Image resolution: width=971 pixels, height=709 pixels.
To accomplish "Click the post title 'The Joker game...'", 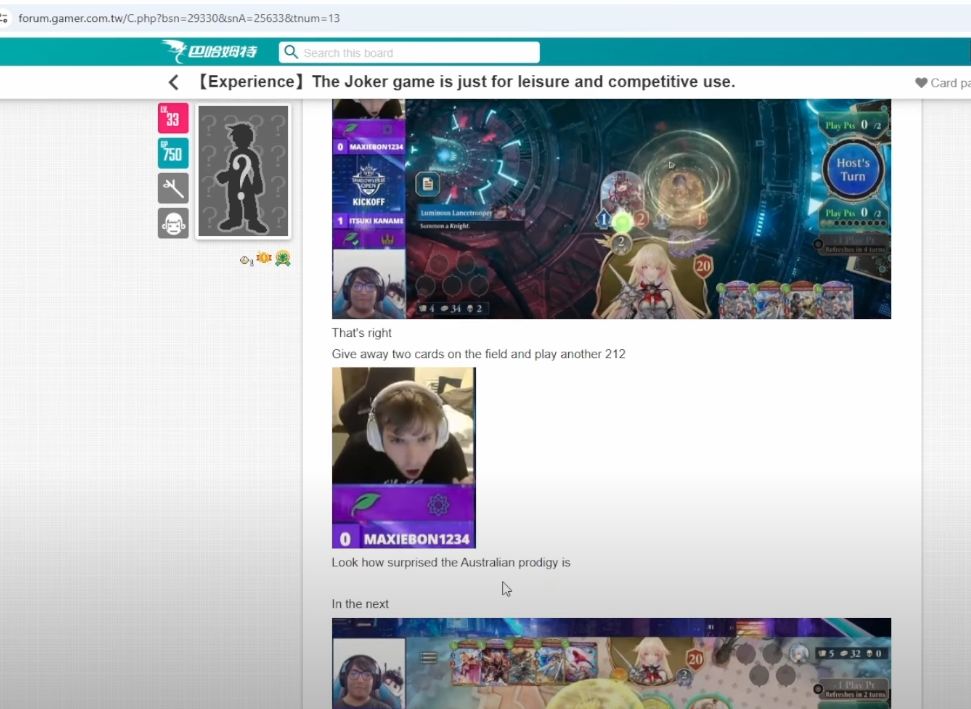I will [466, 82].
